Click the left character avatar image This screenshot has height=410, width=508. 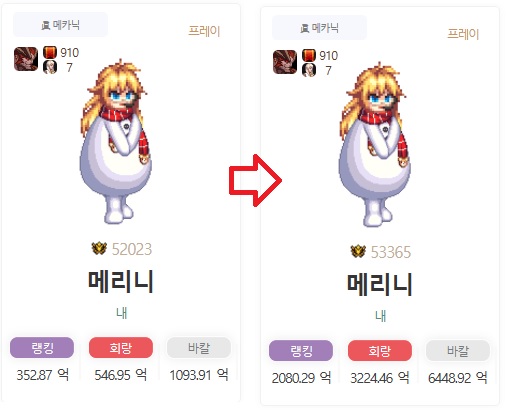[116, 141]
